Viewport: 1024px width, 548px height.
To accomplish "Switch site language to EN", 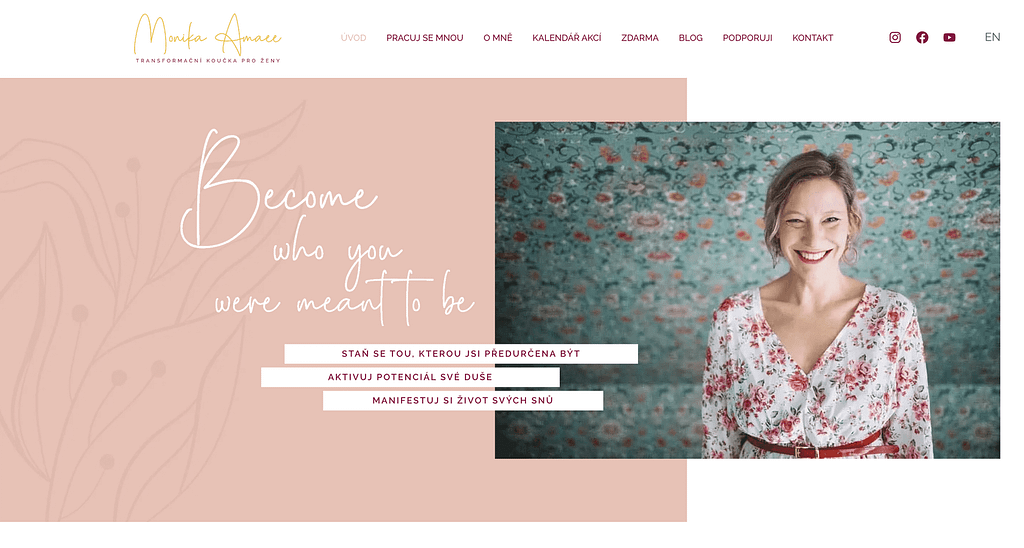I will click(992, 37).
